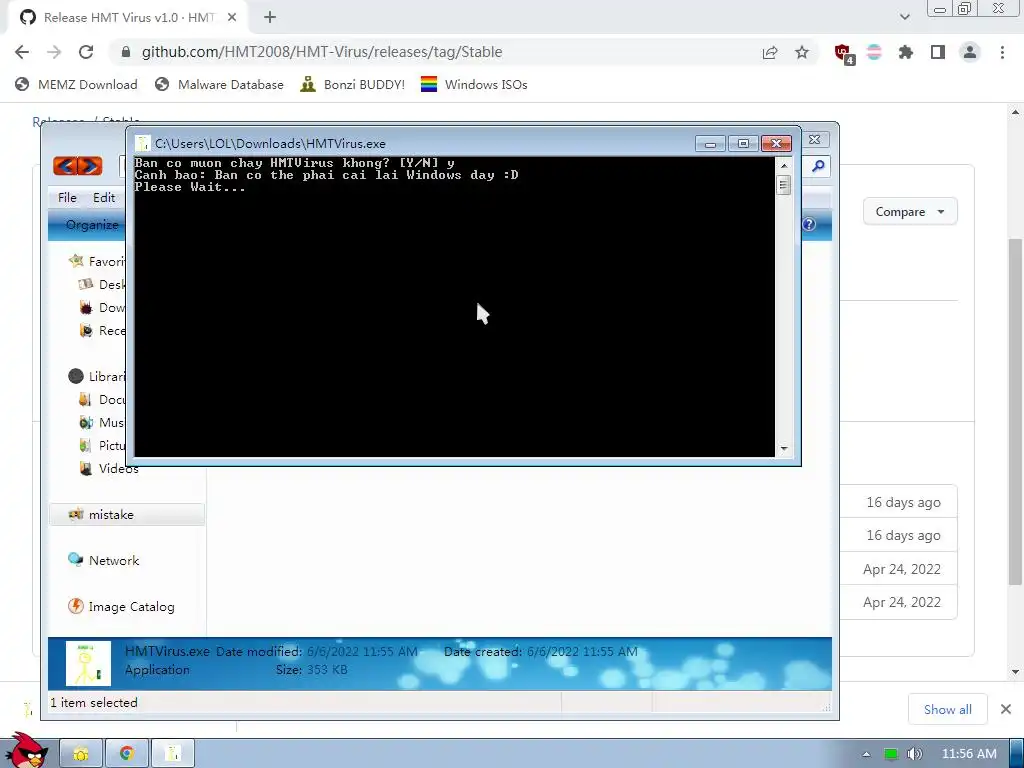Open Documents library
The width and height of the screenshot is (1024, 768).
102,400
